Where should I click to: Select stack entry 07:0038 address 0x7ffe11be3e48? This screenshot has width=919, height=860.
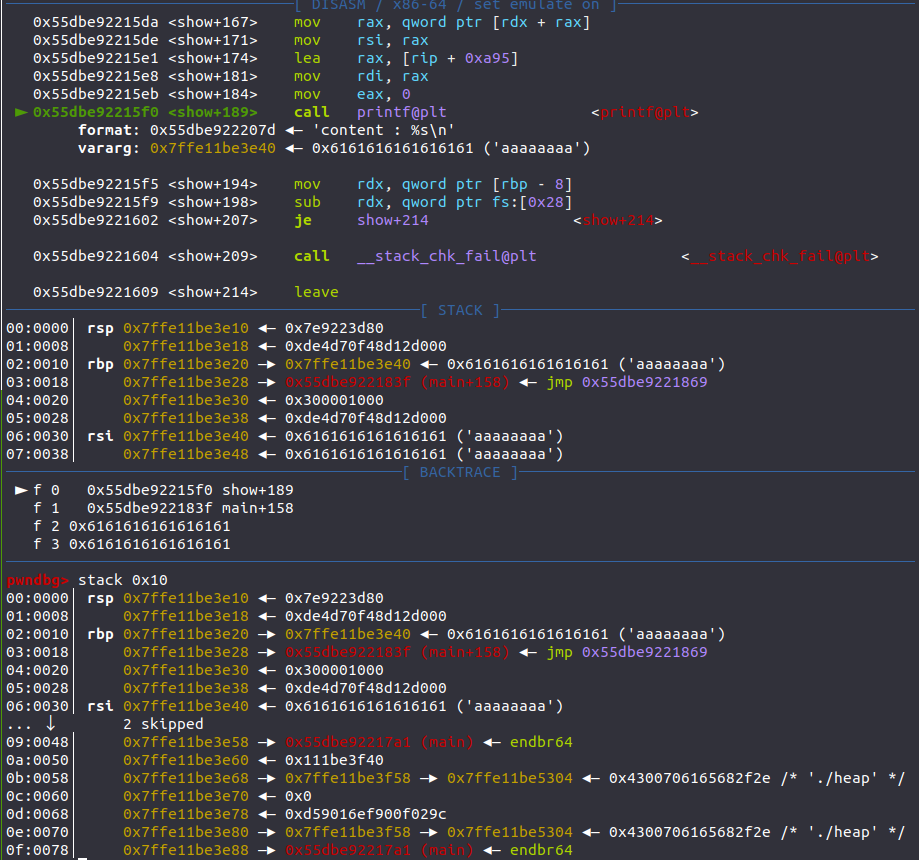click(186, 454)
